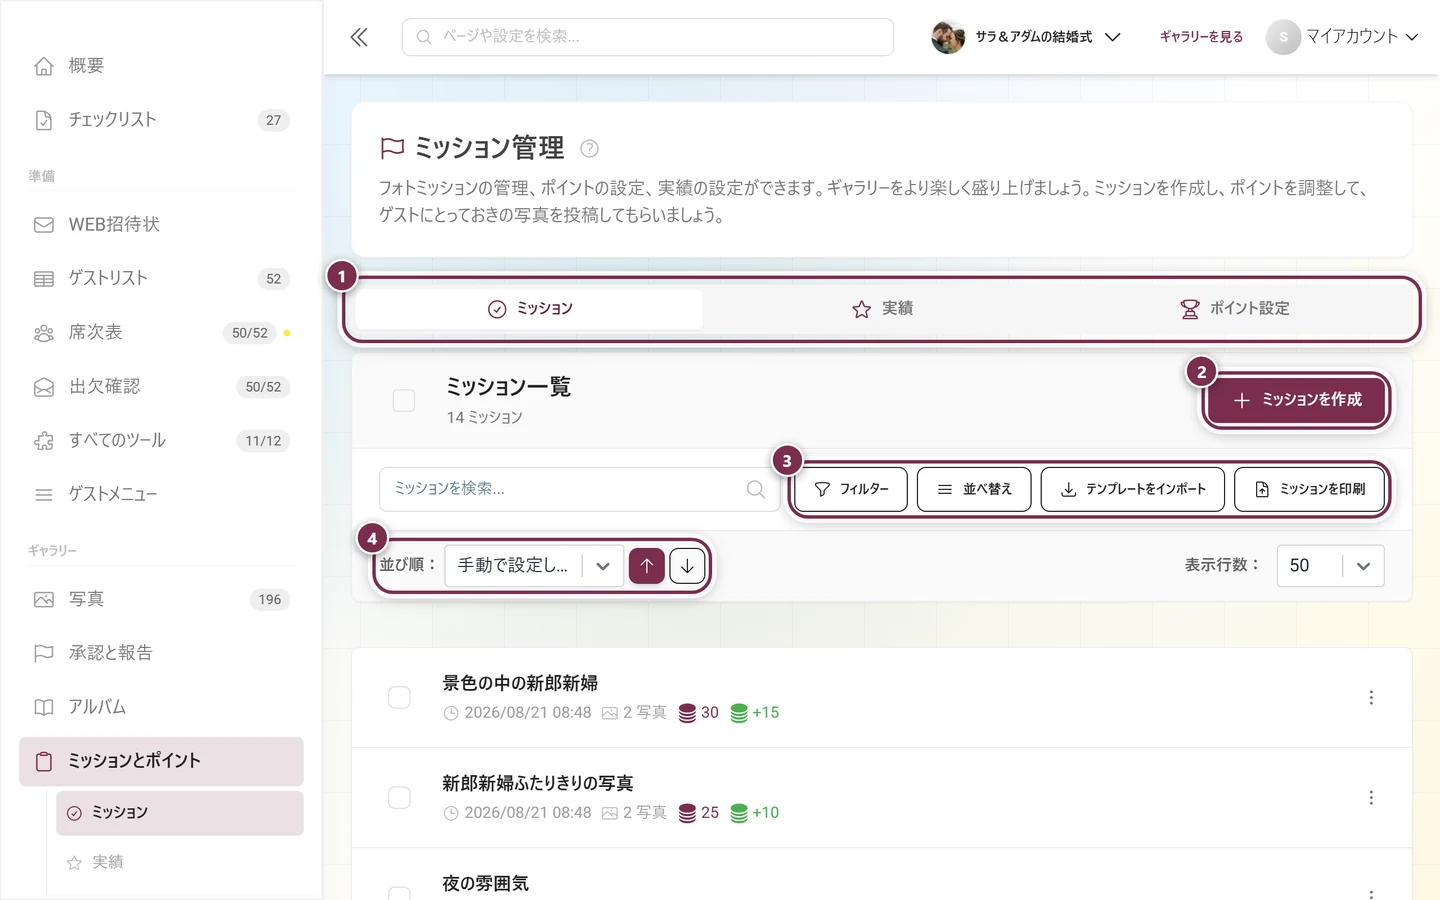Open three-dot menu for 景色の中の新郎新婦
This screenshot has width=1440, height=900.
click(1371, 697)
